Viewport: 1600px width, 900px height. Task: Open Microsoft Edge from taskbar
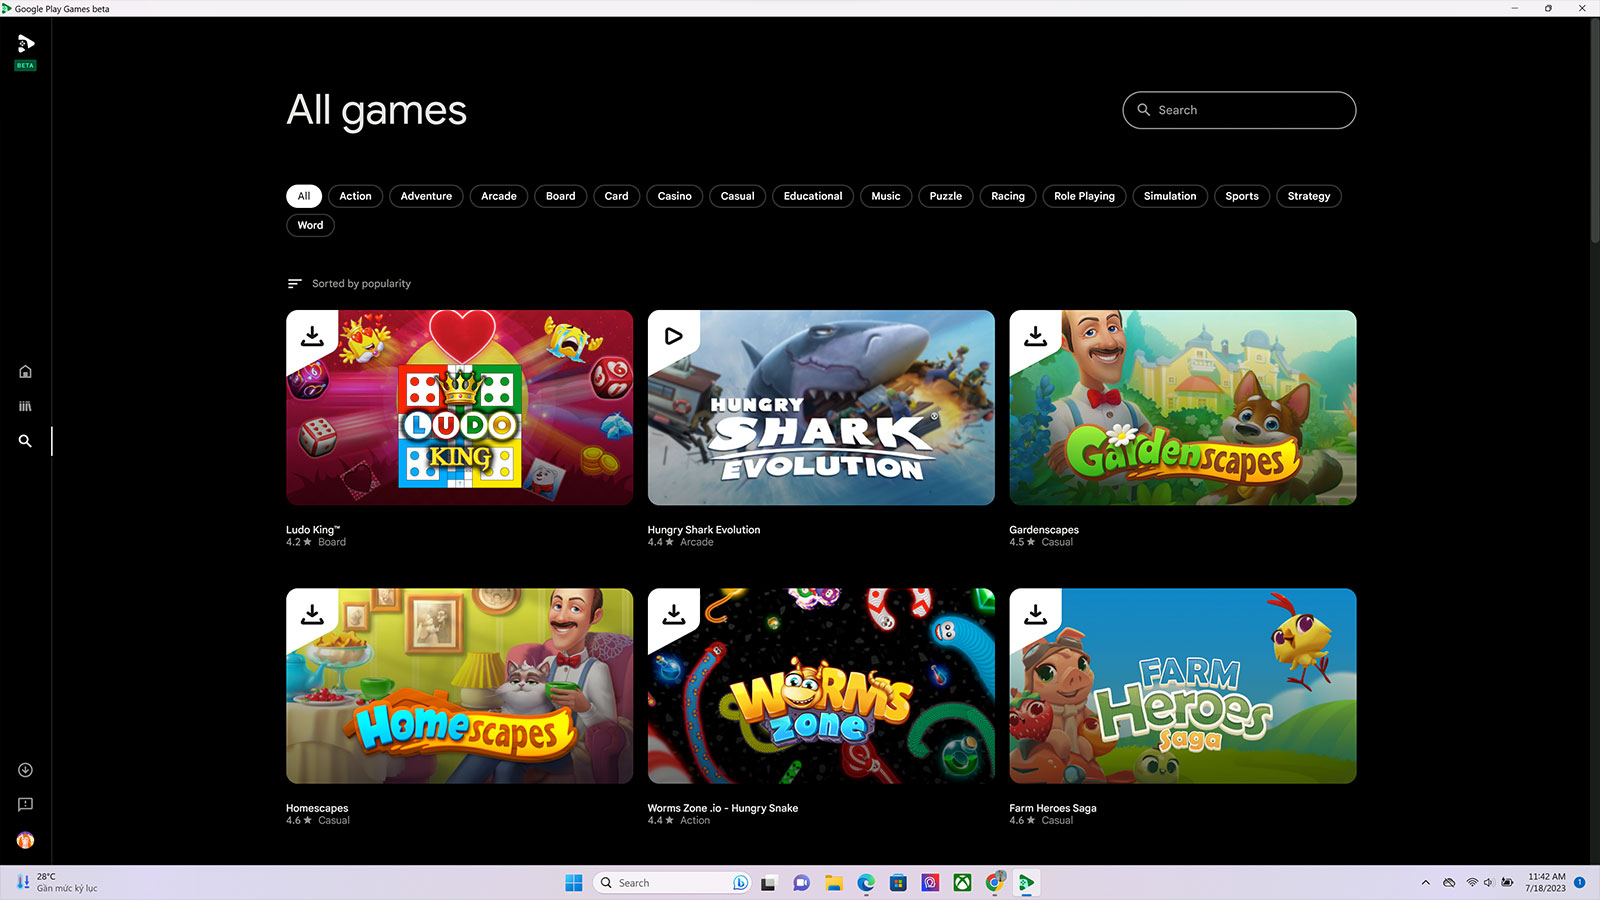coord(866,883)
